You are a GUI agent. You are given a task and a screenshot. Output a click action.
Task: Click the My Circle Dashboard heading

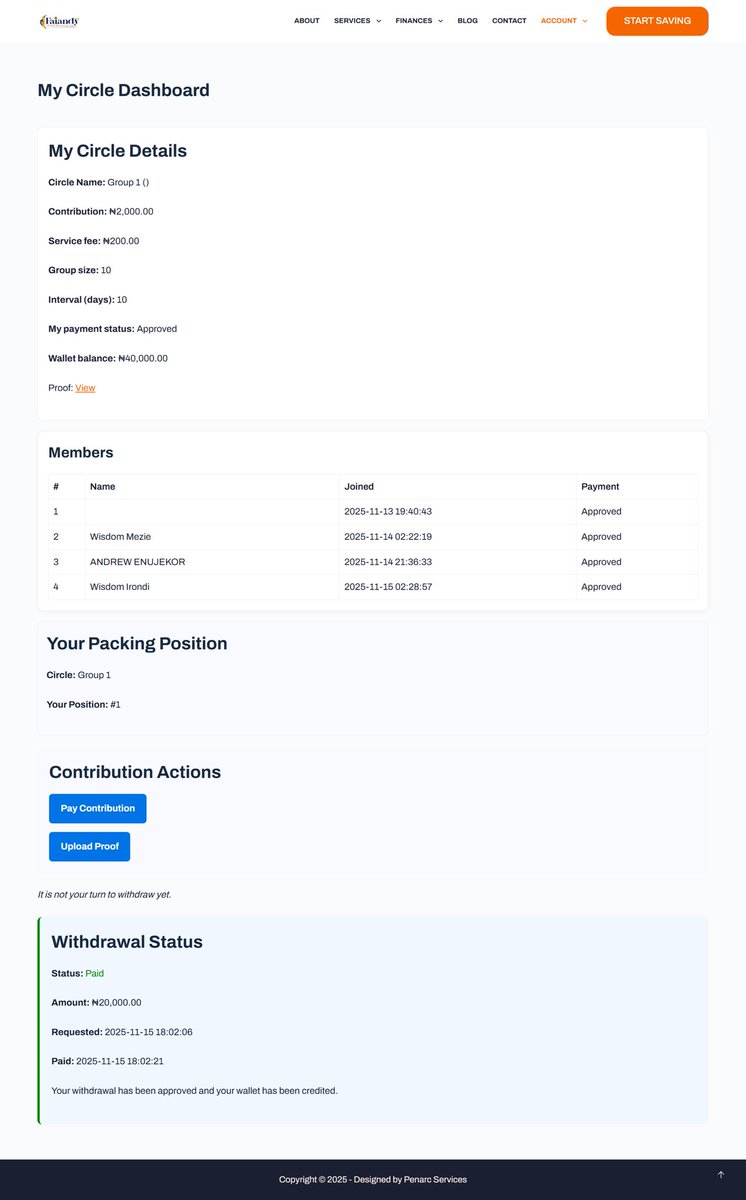point(124,90)
